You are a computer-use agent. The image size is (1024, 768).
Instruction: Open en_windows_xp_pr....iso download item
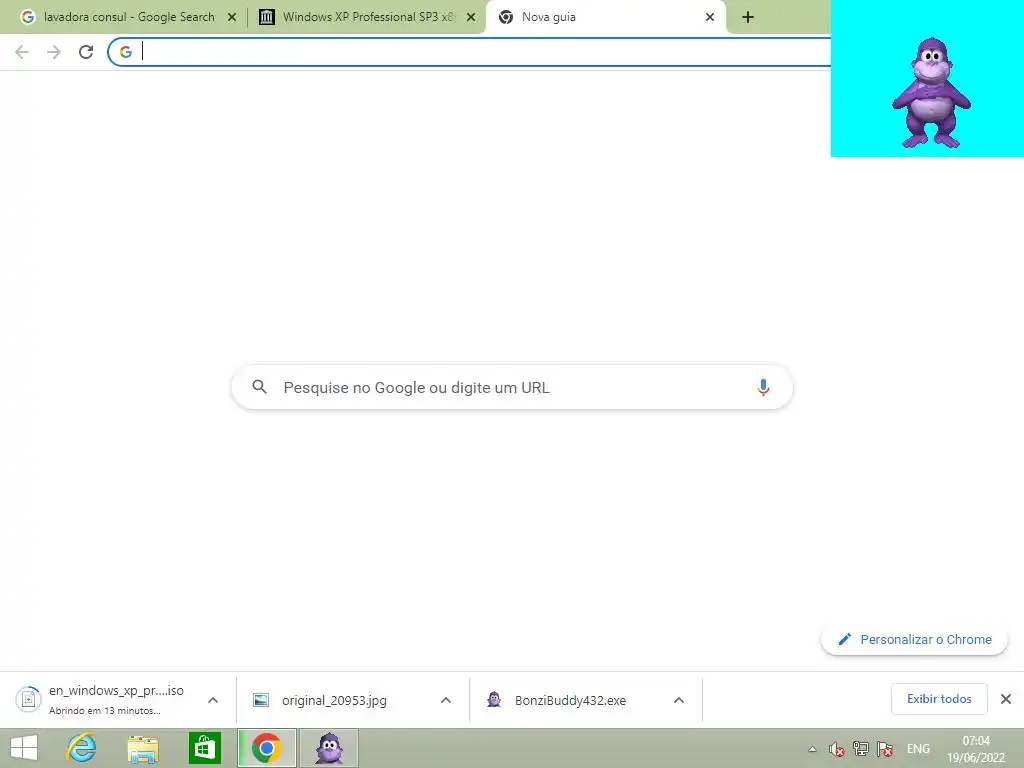pyautogui.click(x=118, y=699)
